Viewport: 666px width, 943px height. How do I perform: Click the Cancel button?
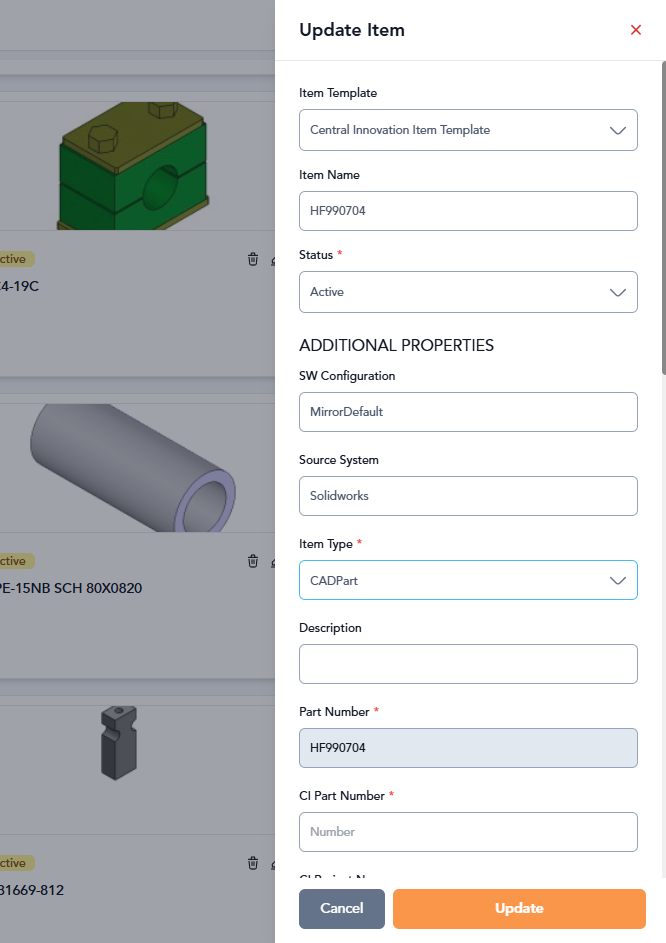(342, 909)
